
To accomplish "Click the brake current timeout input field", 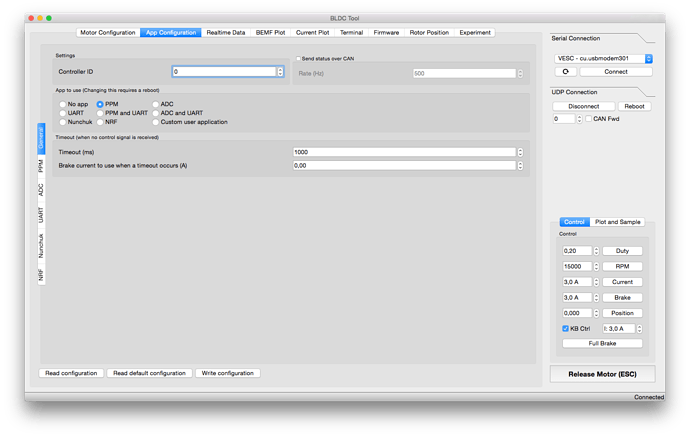I will coord(404,165).
